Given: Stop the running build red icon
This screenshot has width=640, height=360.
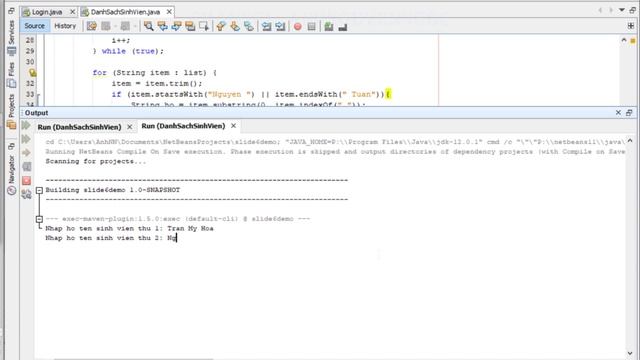Looking at the screenshot, I should click(27, 180).
